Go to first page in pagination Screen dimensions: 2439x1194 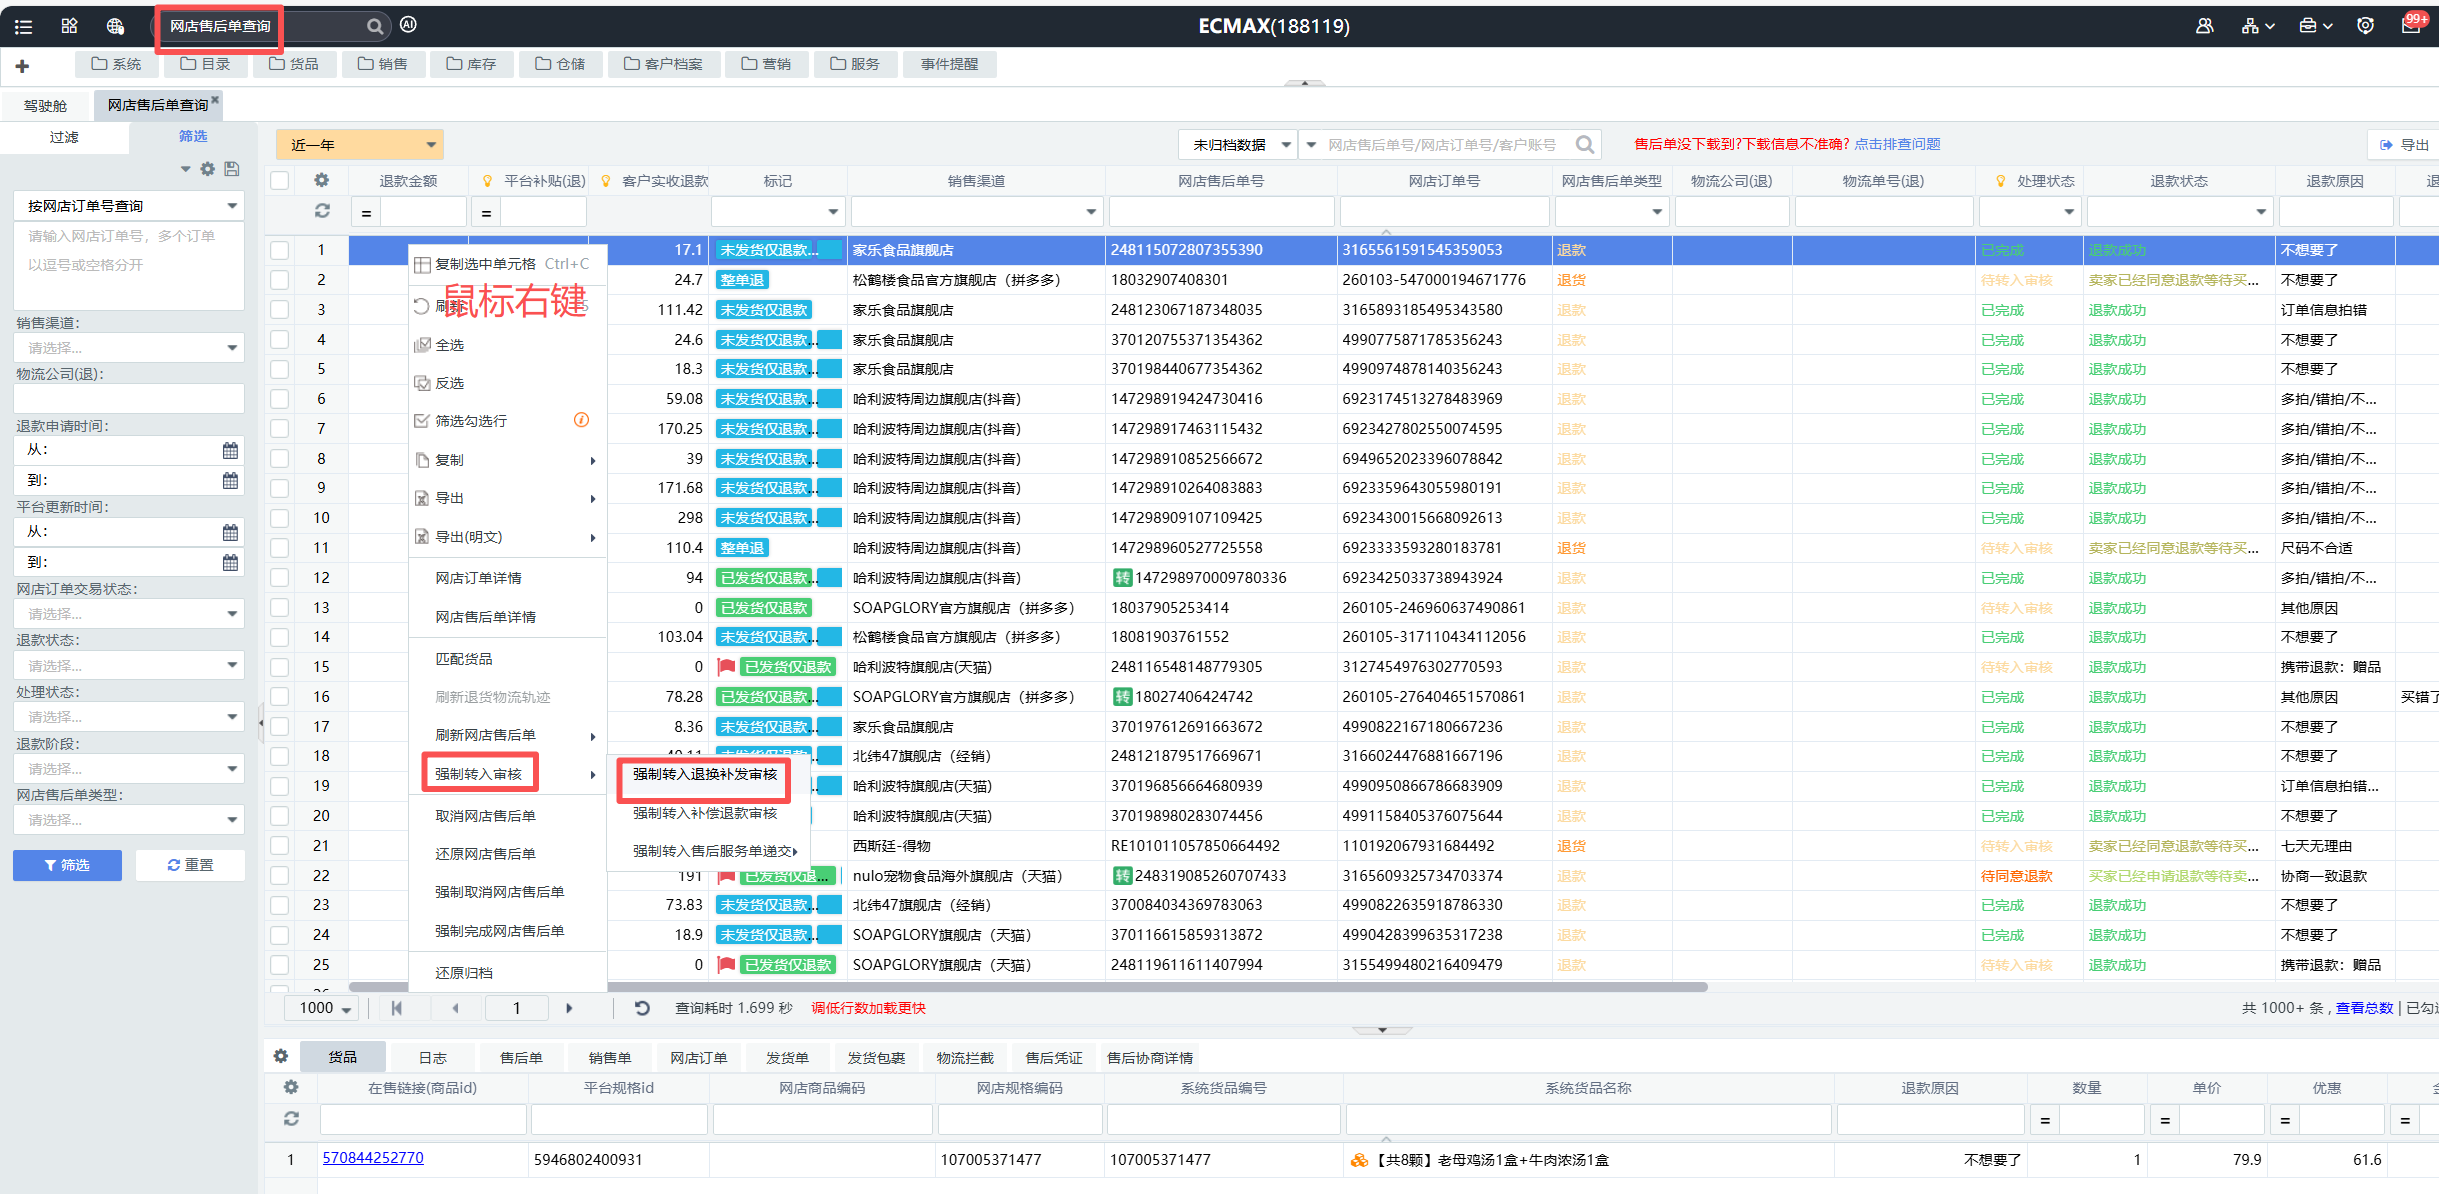click(x=397, y=1008)
